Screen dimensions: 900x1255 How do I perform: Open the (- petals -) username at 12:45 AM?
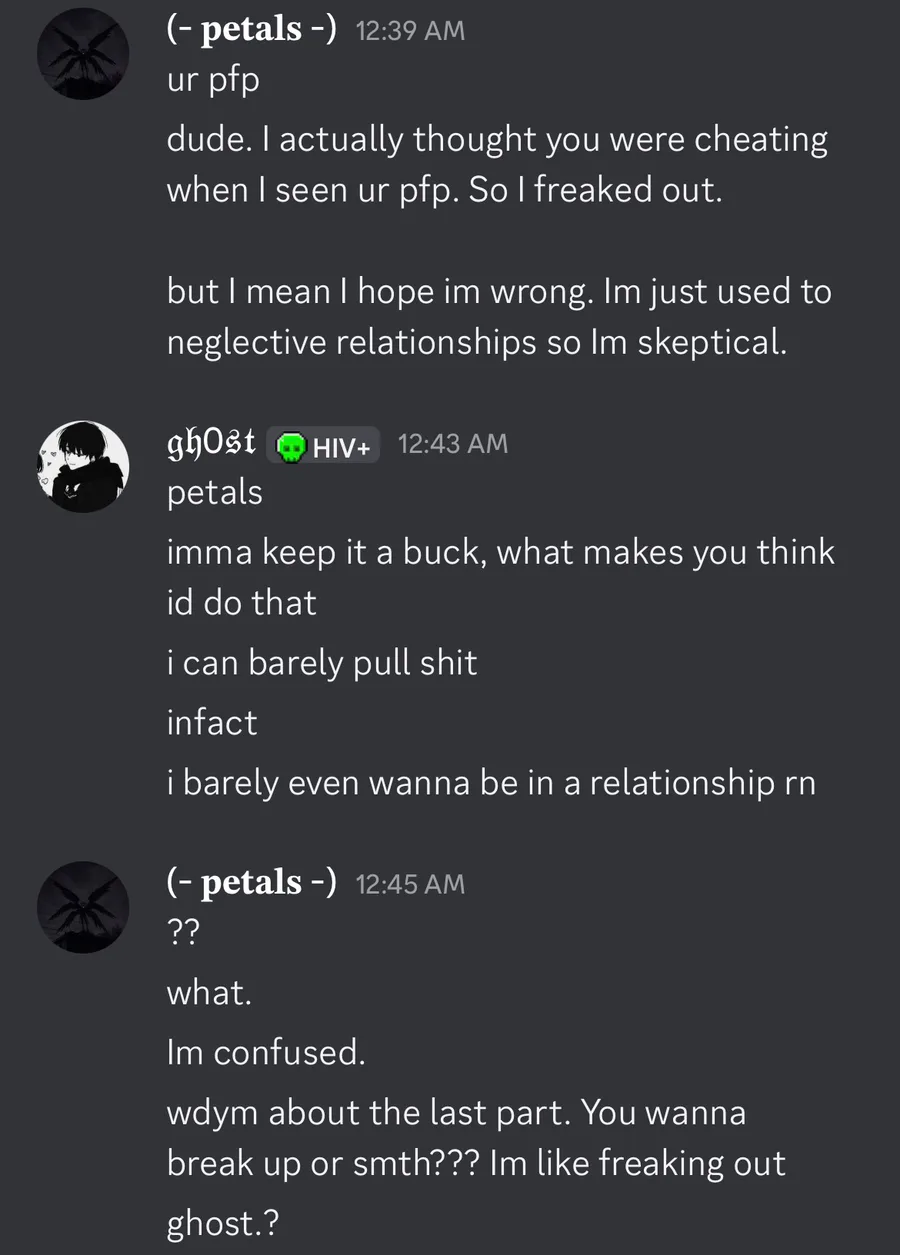(251, 883)
